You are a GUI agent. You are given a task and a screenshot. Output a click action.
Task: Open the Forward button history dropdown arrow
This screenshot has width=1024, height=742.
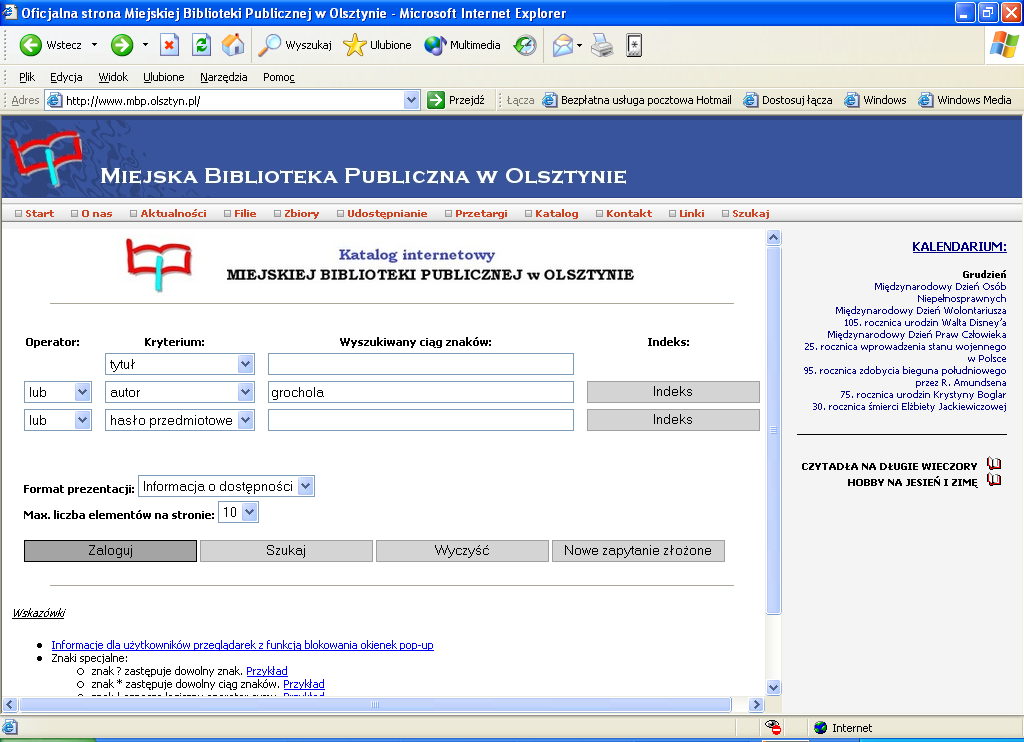click(x=145, y=45)
